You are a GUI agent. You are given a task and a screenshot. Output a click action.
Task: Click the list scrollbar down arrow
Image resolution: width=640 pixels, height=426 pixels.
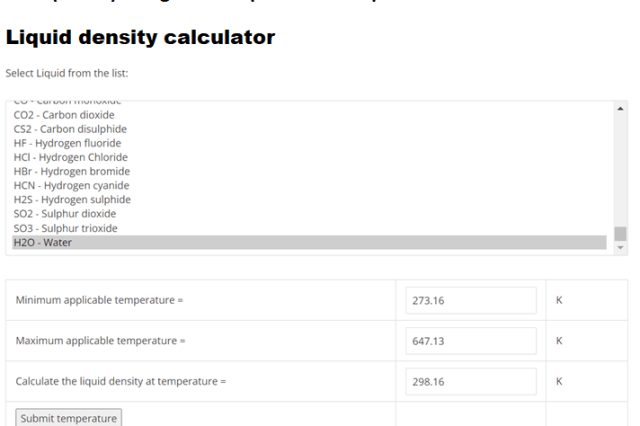(620, 248)
